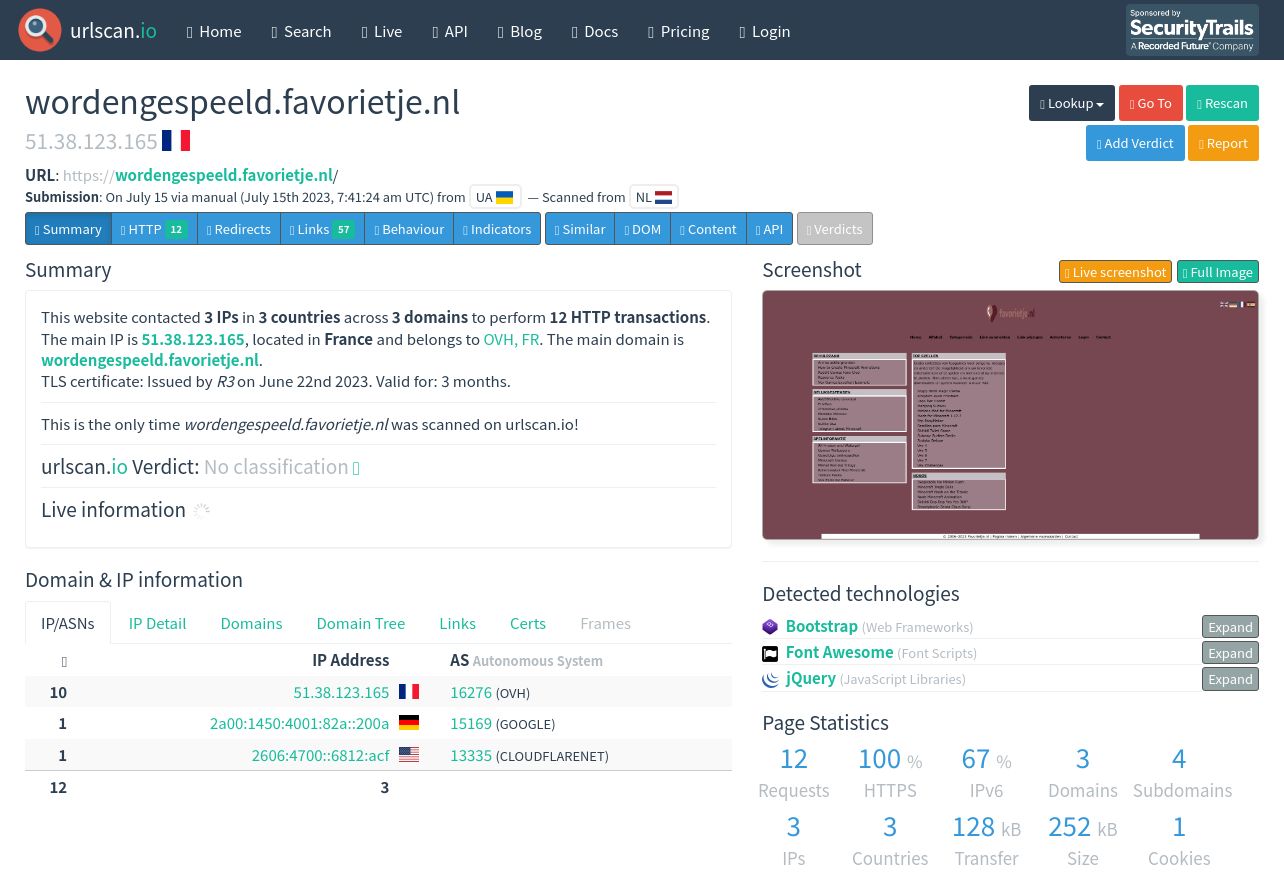The image size is (1284, 879).
Task: Click the Report button
Action: click(x=1223, y=143)
